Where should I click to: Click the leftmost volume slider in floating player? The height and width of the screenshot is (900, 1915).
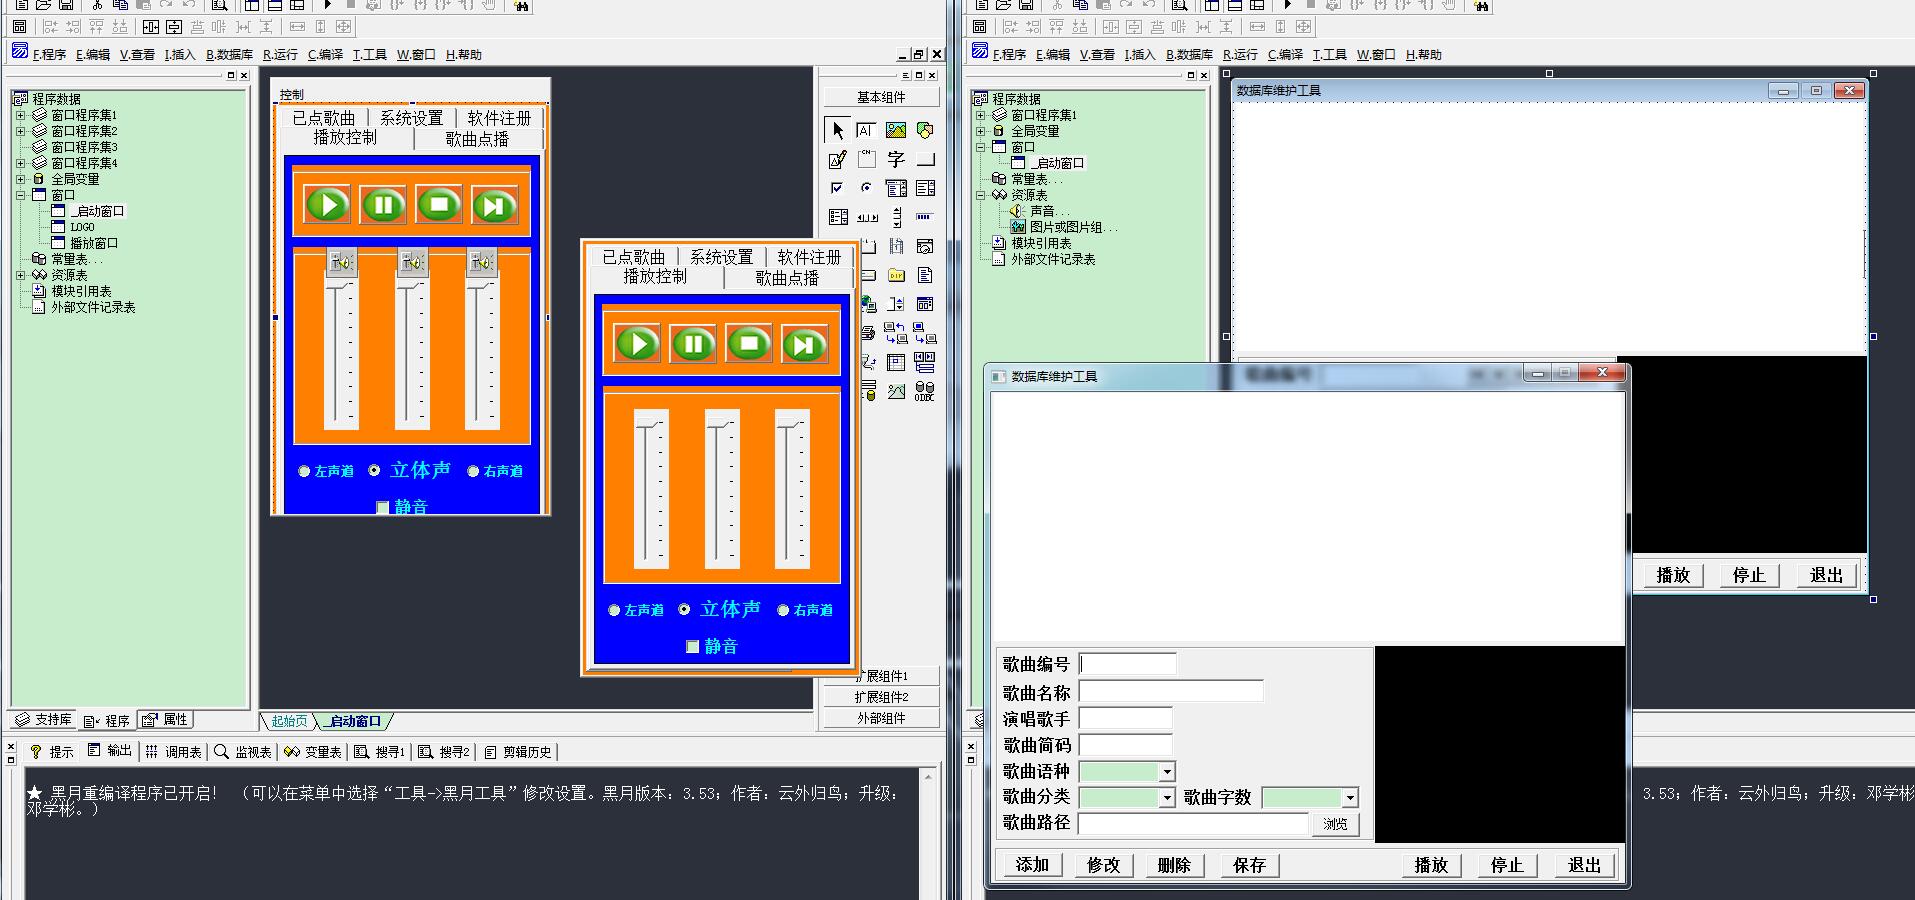coord(651,490)
